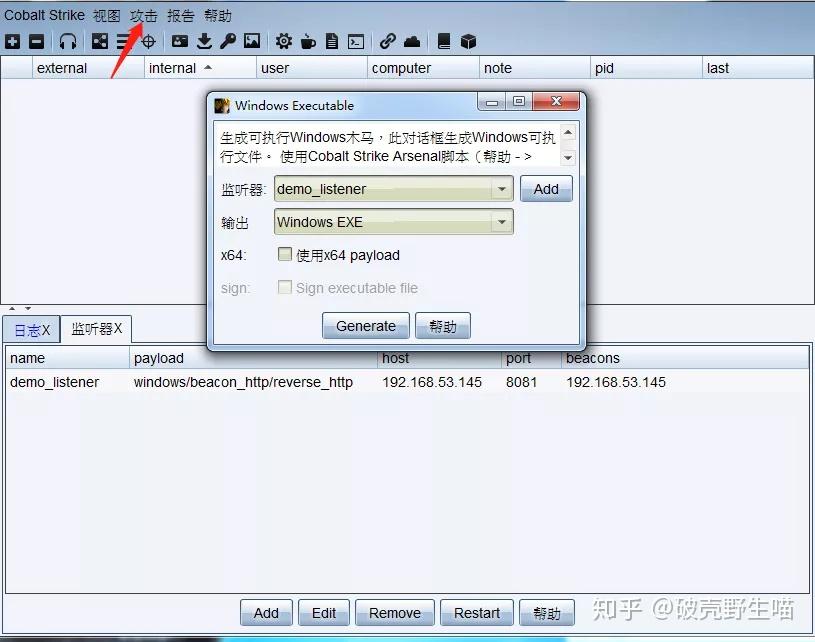Open keystrokes key icon
The image size is (815, 642).
(x=228, y=41)
